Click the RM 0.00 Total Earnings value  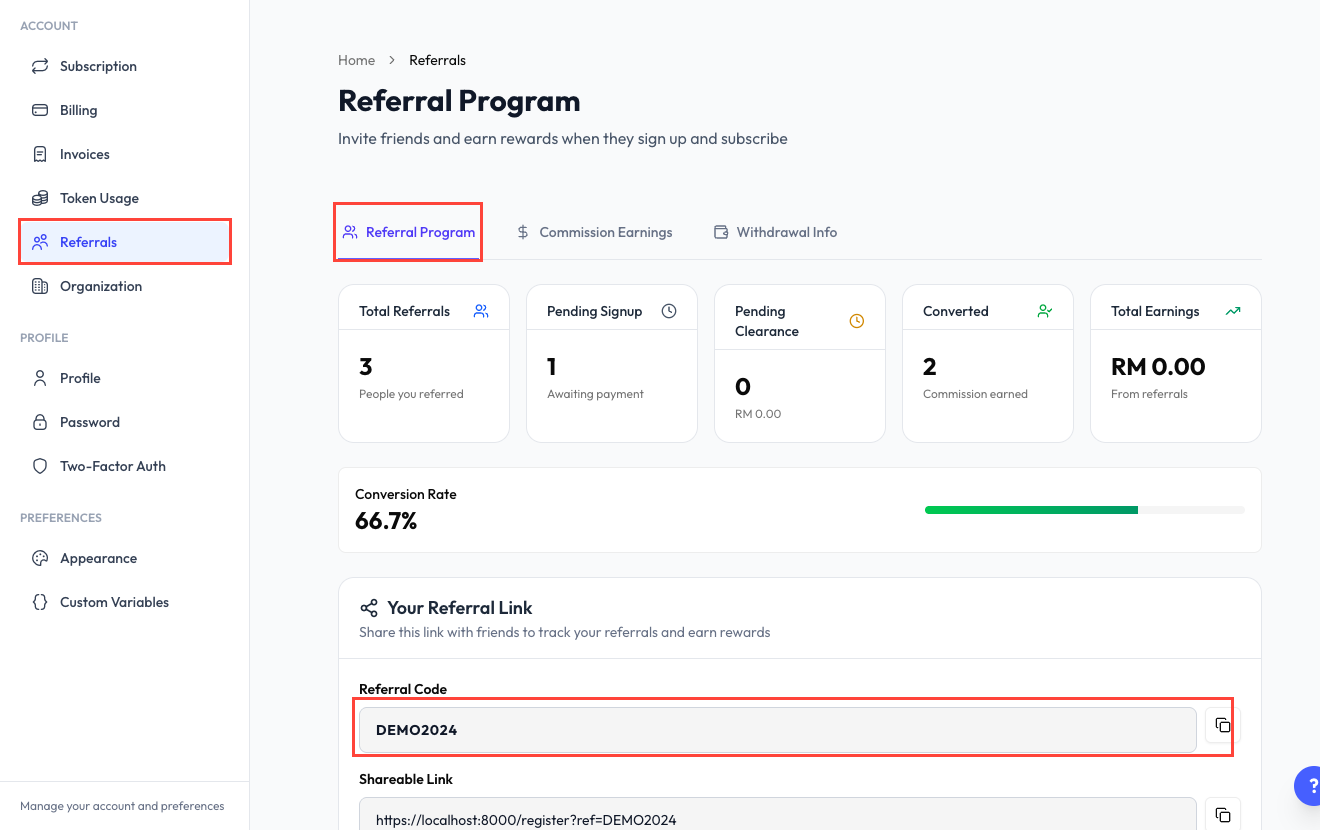pyautogui.click(x=1158, y=367)
